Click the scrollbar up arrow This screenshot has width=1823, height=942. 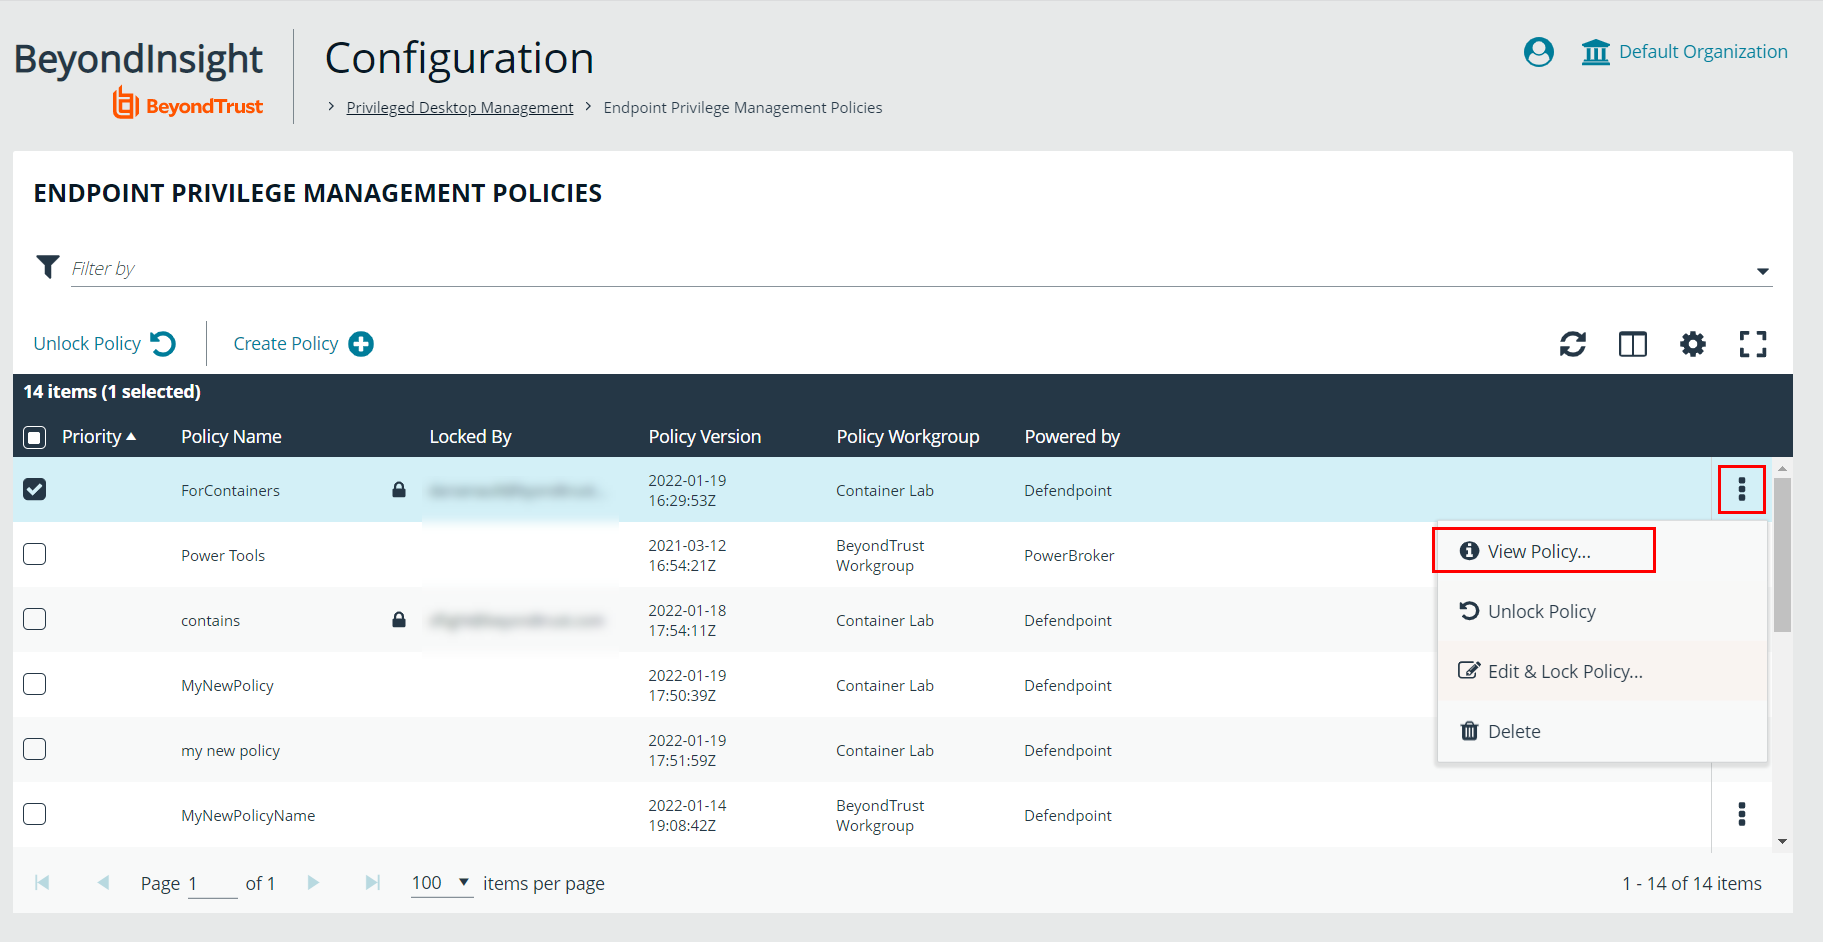[1782, 468]
